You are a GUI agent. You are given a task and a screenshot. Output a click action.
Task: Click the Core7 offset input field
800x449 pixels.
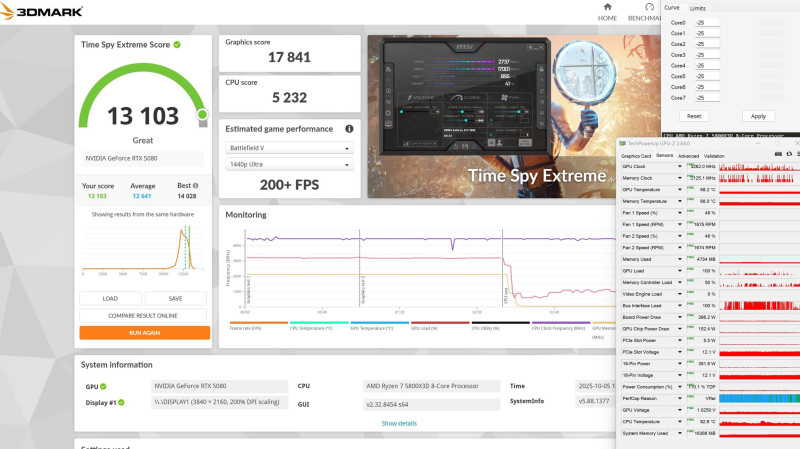pyautogui.click(x=707, y=97)
